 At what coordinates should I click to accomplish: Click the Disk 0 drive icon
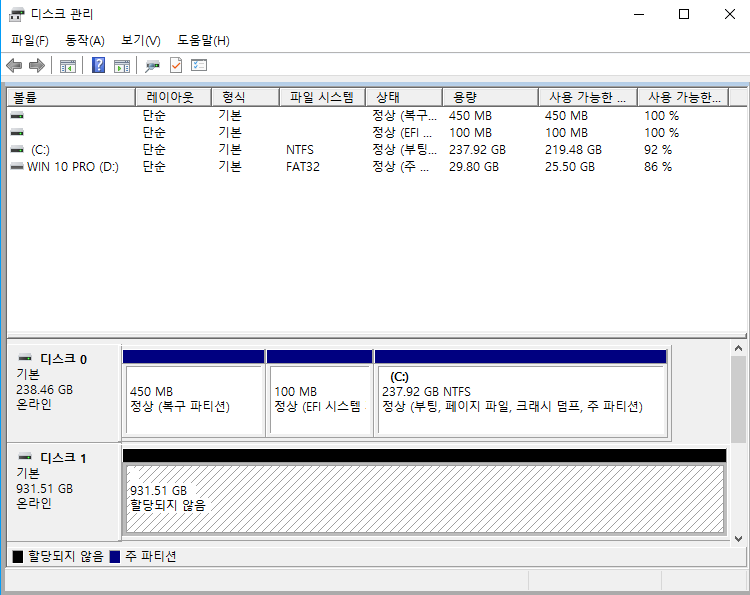point(25,357)
